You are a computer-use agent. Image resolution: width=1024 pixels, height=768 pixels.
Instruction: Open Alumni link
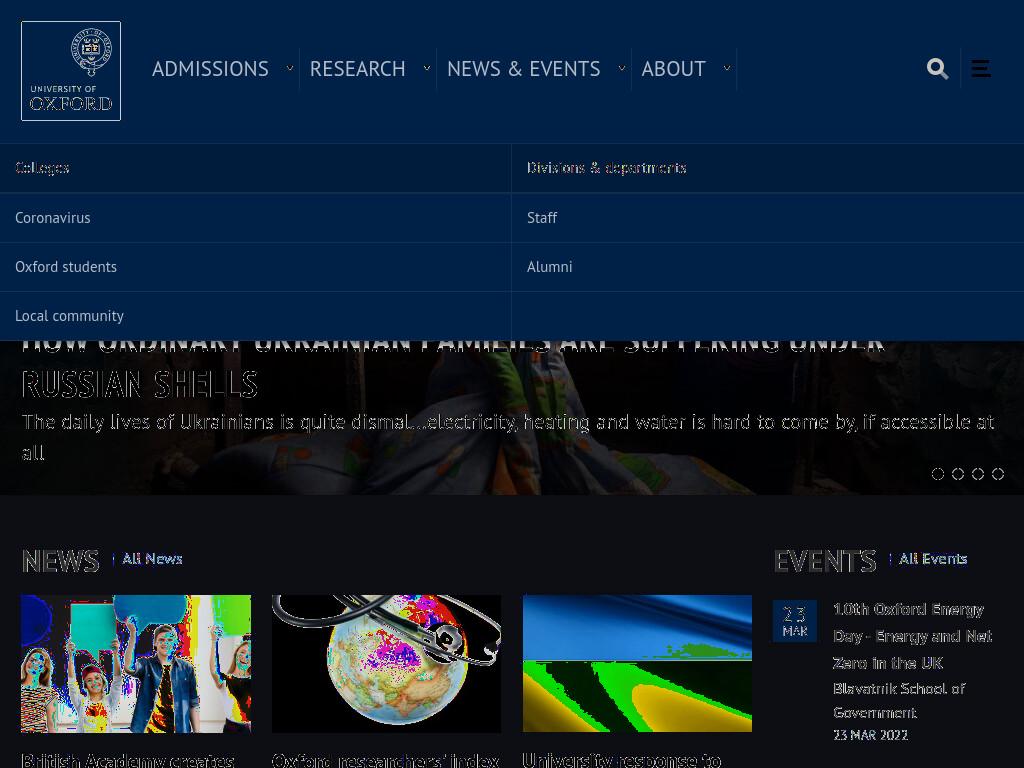tap(549, 266)
